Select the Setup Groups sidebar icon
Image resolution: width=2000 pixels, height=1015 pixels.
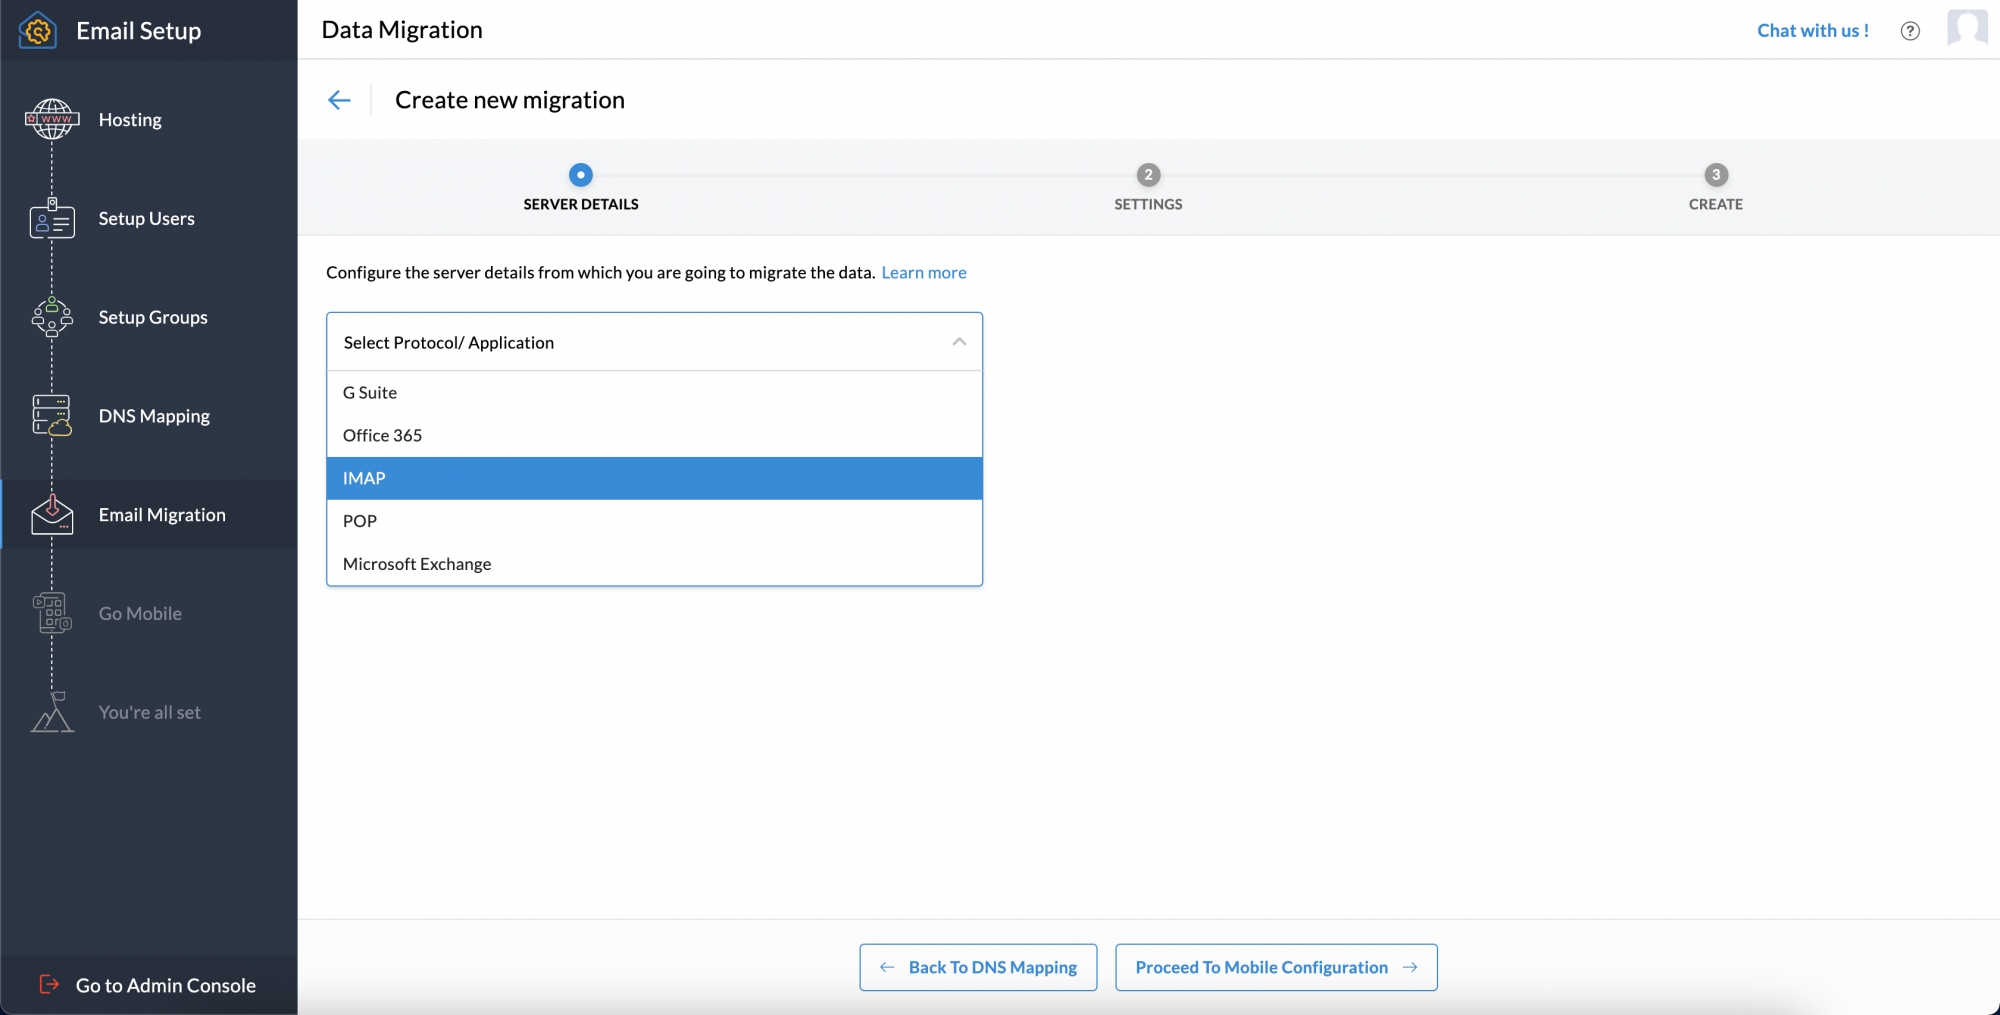(51, 317)
